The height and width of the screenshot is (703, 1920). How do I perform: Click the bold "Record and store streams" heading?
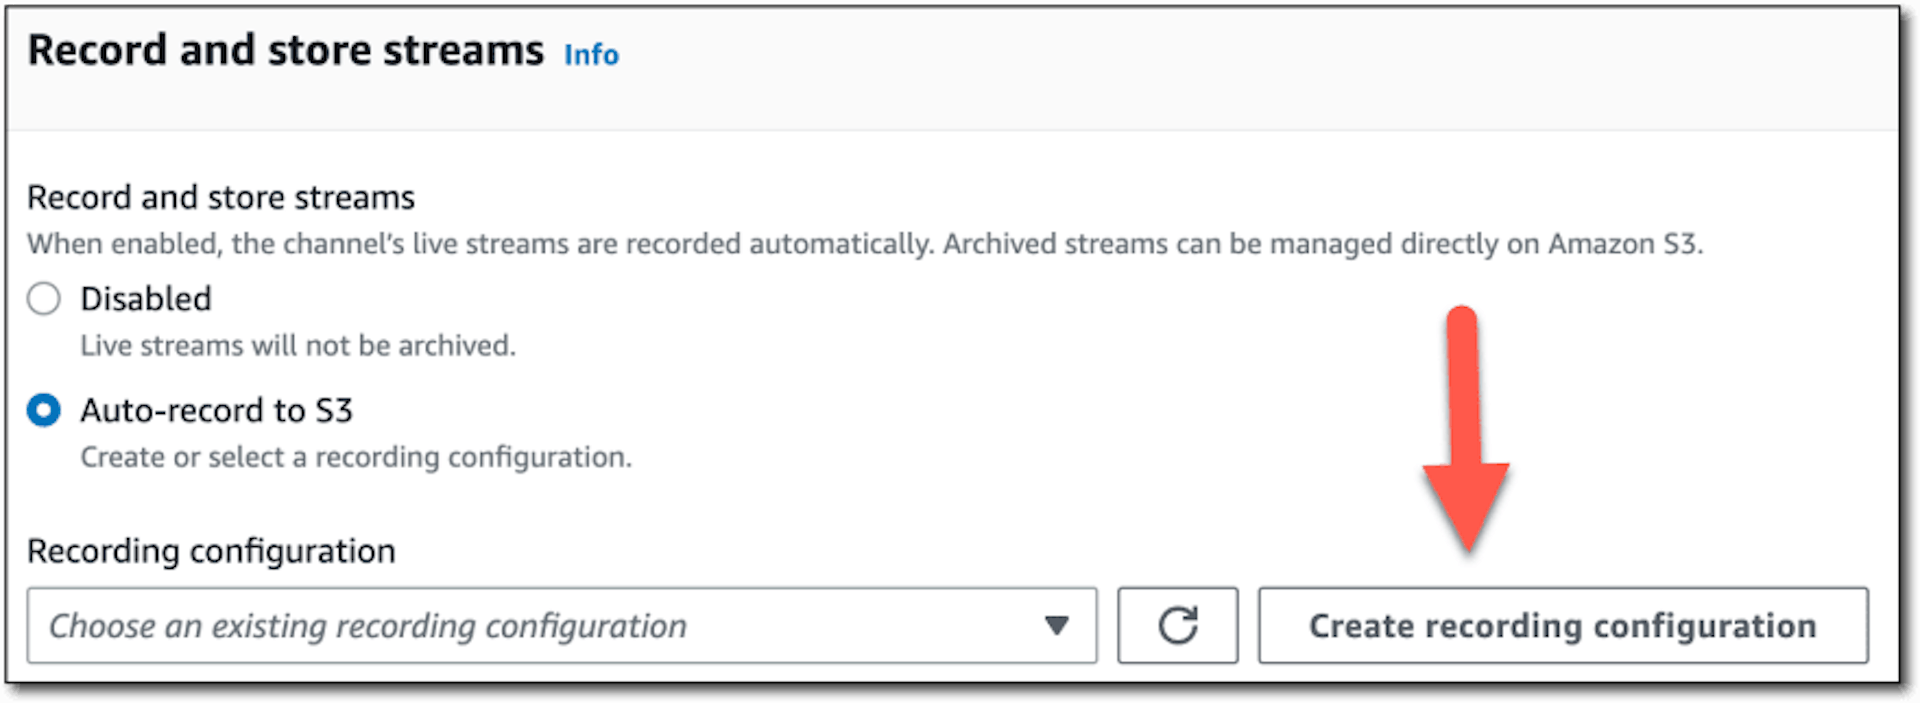(x=286, y=50)
